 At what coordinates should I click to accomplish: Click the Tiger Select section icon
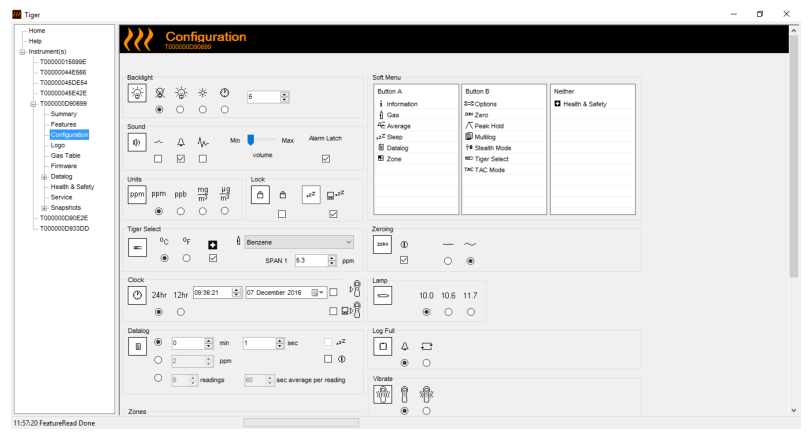coord(137,247)
